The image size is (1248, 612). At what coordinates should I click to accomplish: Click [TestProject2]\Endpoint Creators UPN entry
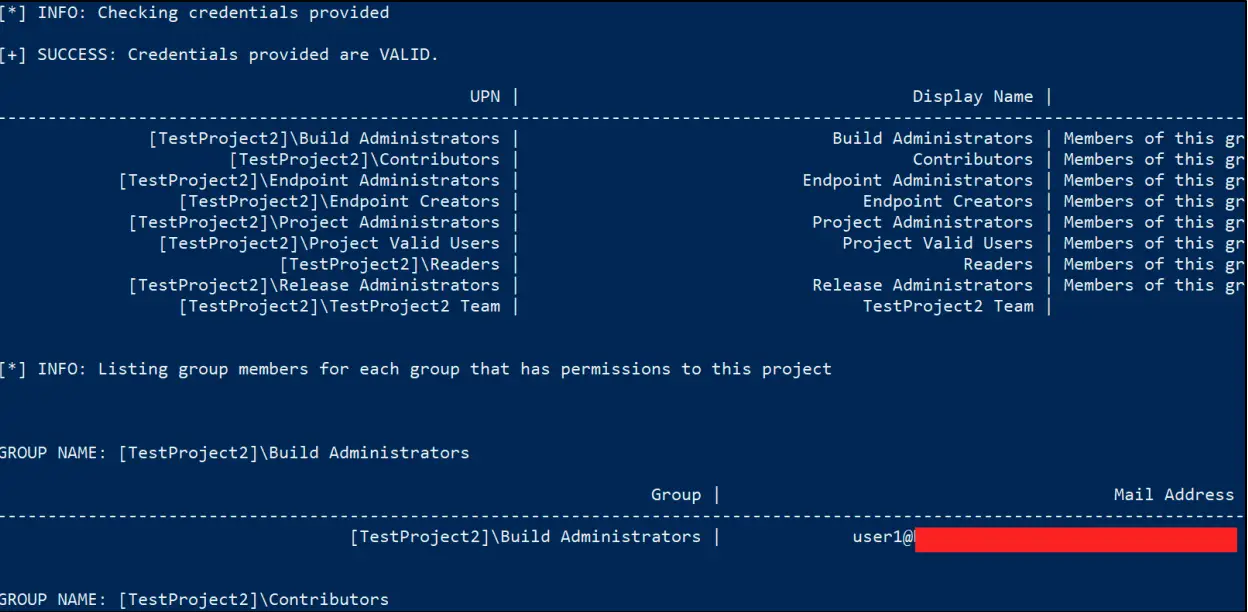tap(340, 201)
